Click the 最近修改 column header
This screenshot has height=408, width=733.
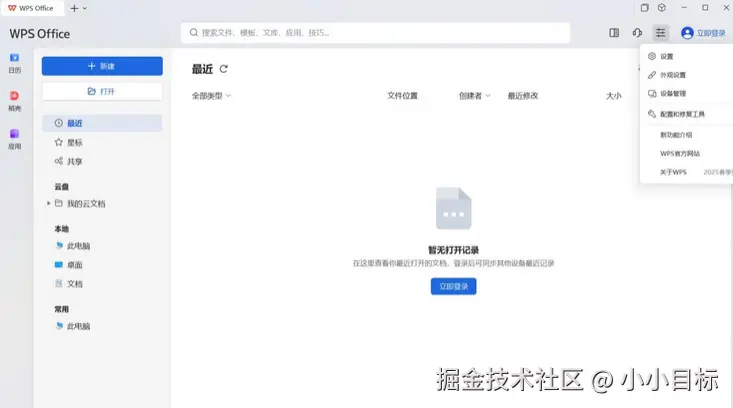tap(523, 96)
